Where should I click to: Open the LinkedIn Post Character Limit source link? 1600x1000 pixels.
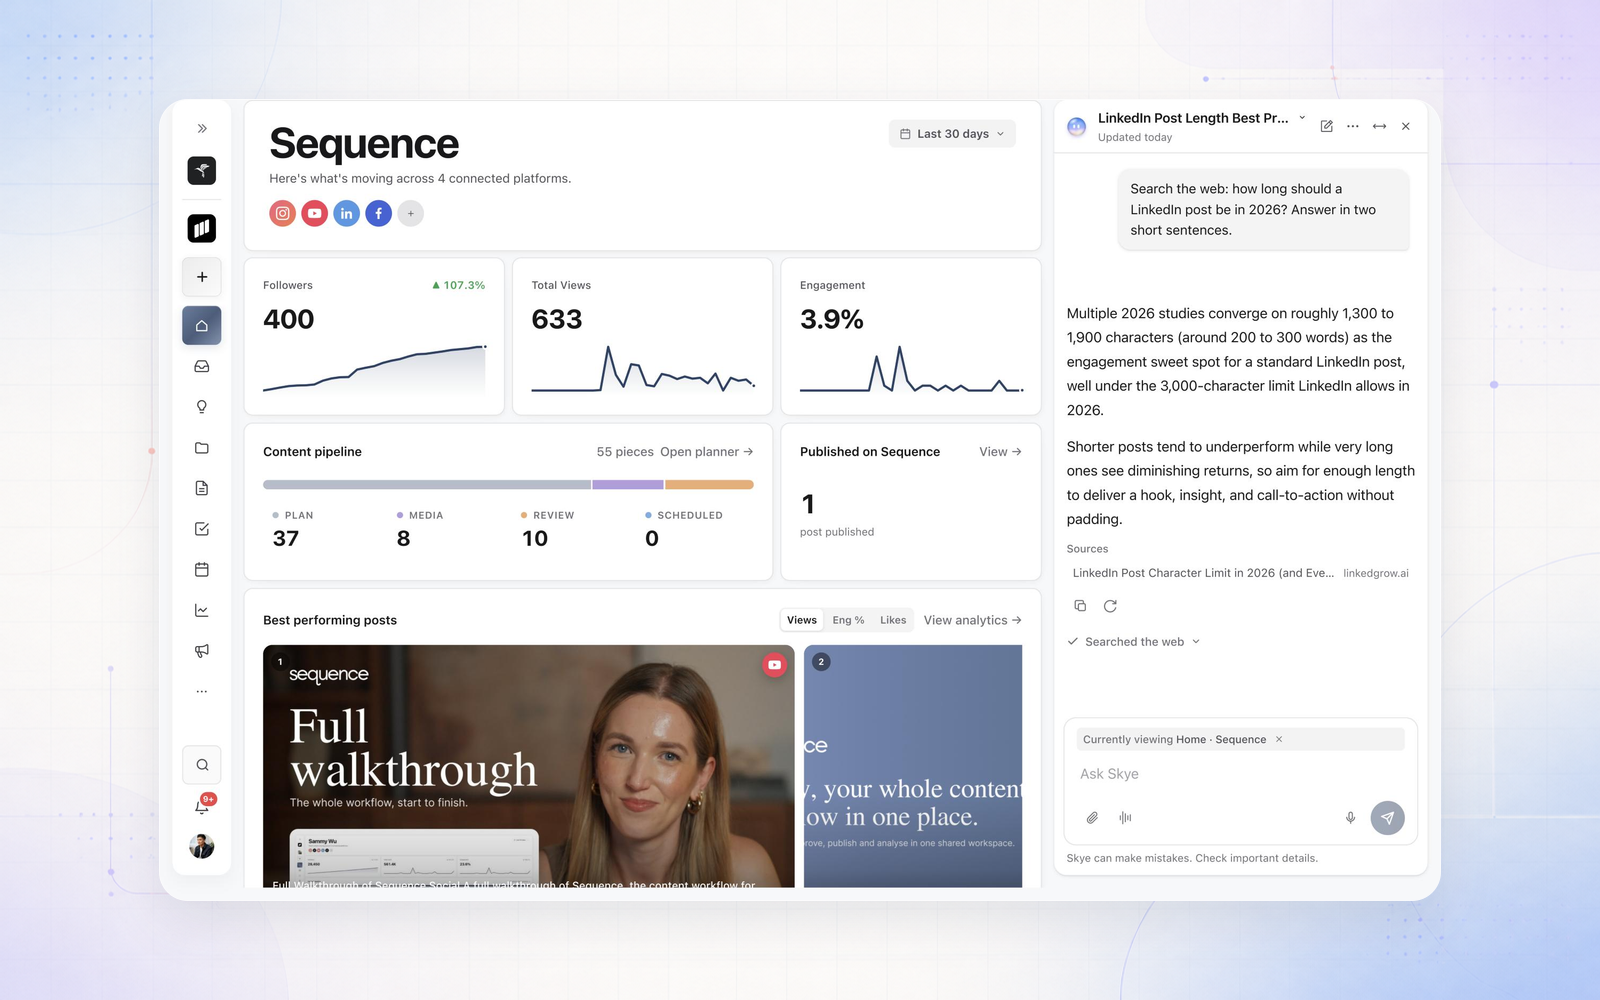[x=1240, y=573]
